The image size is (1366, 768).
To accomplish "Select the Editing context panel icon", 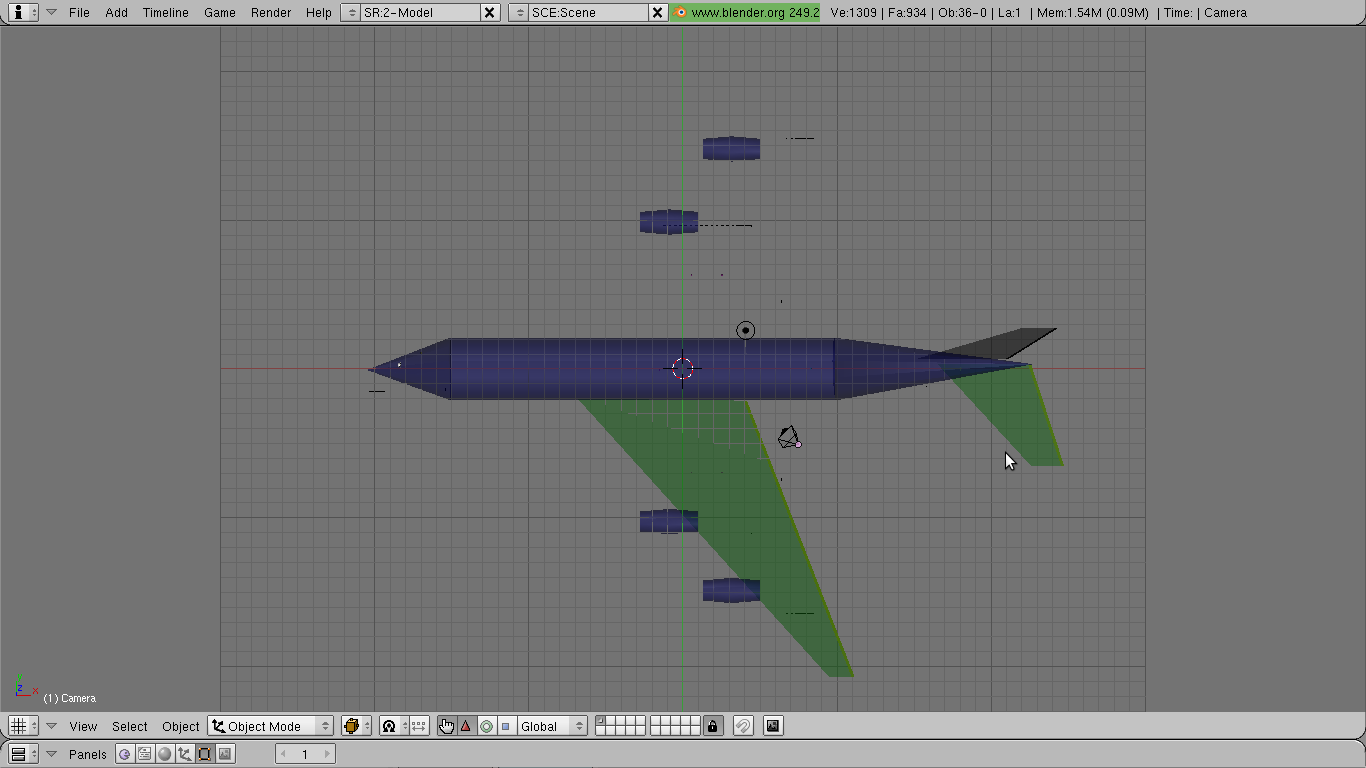I will tap(204, 754).
